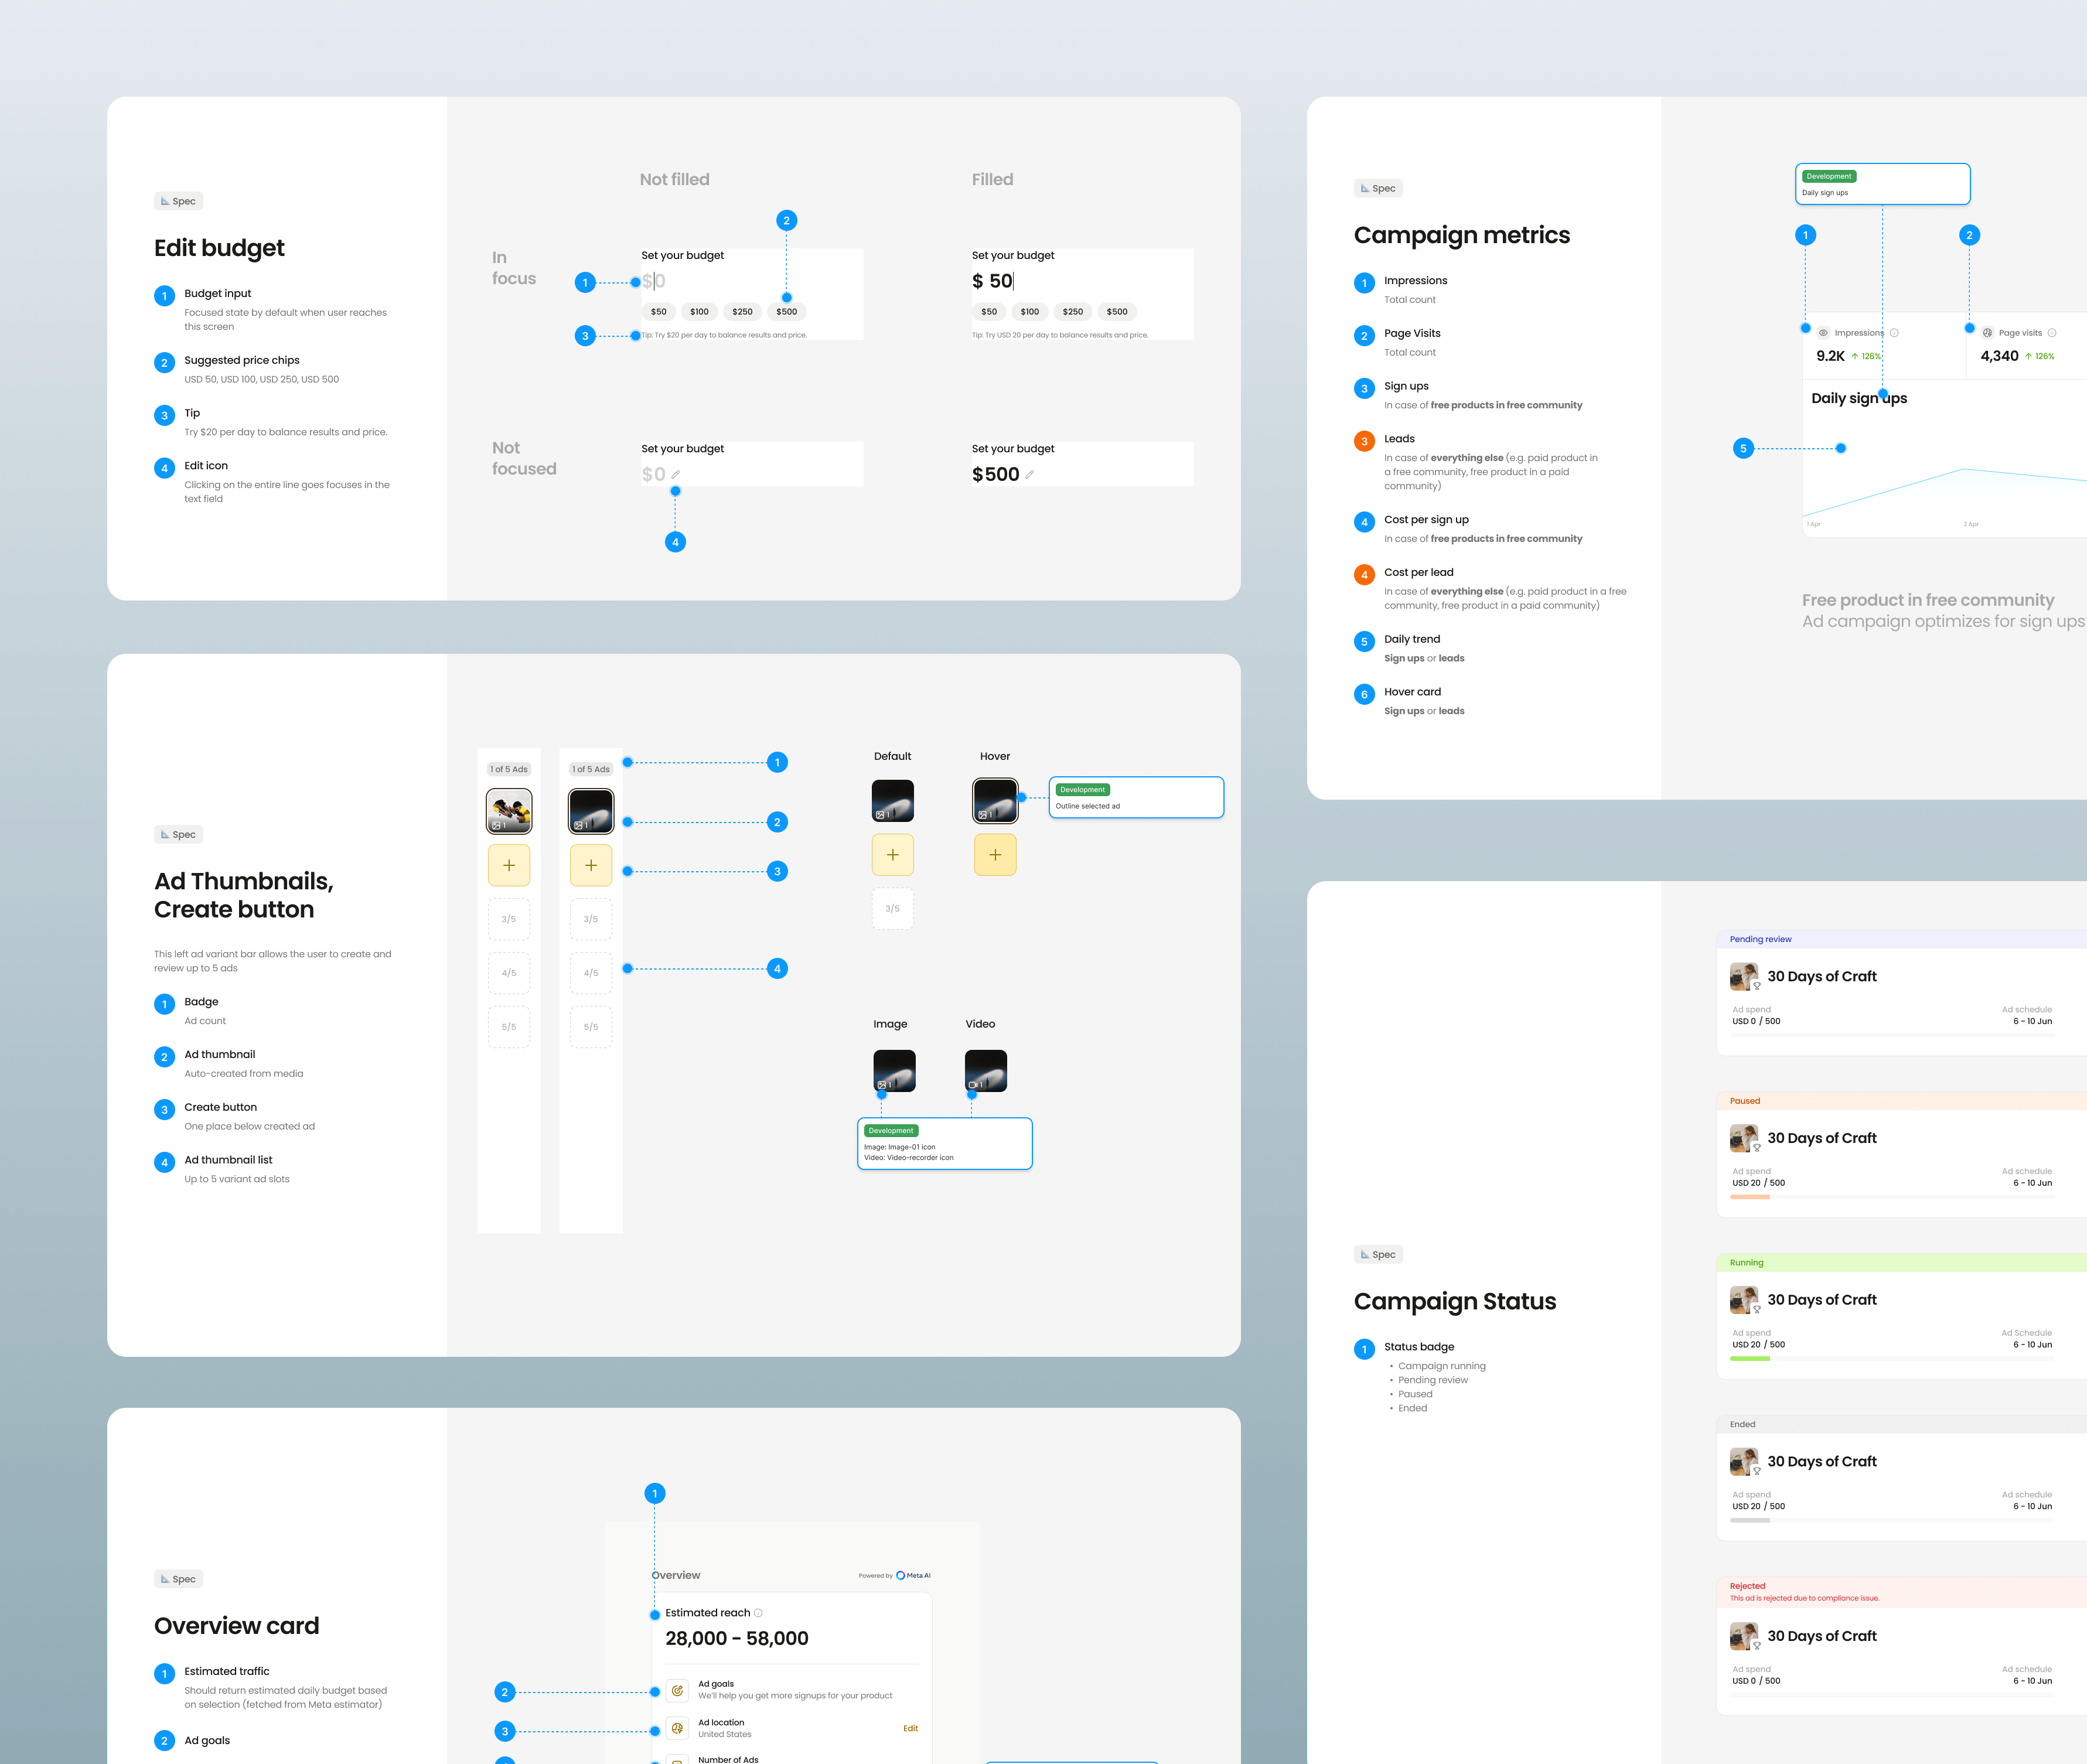
Task: Click the bike ad thumbnail in first column
Action: coord(509,811)
